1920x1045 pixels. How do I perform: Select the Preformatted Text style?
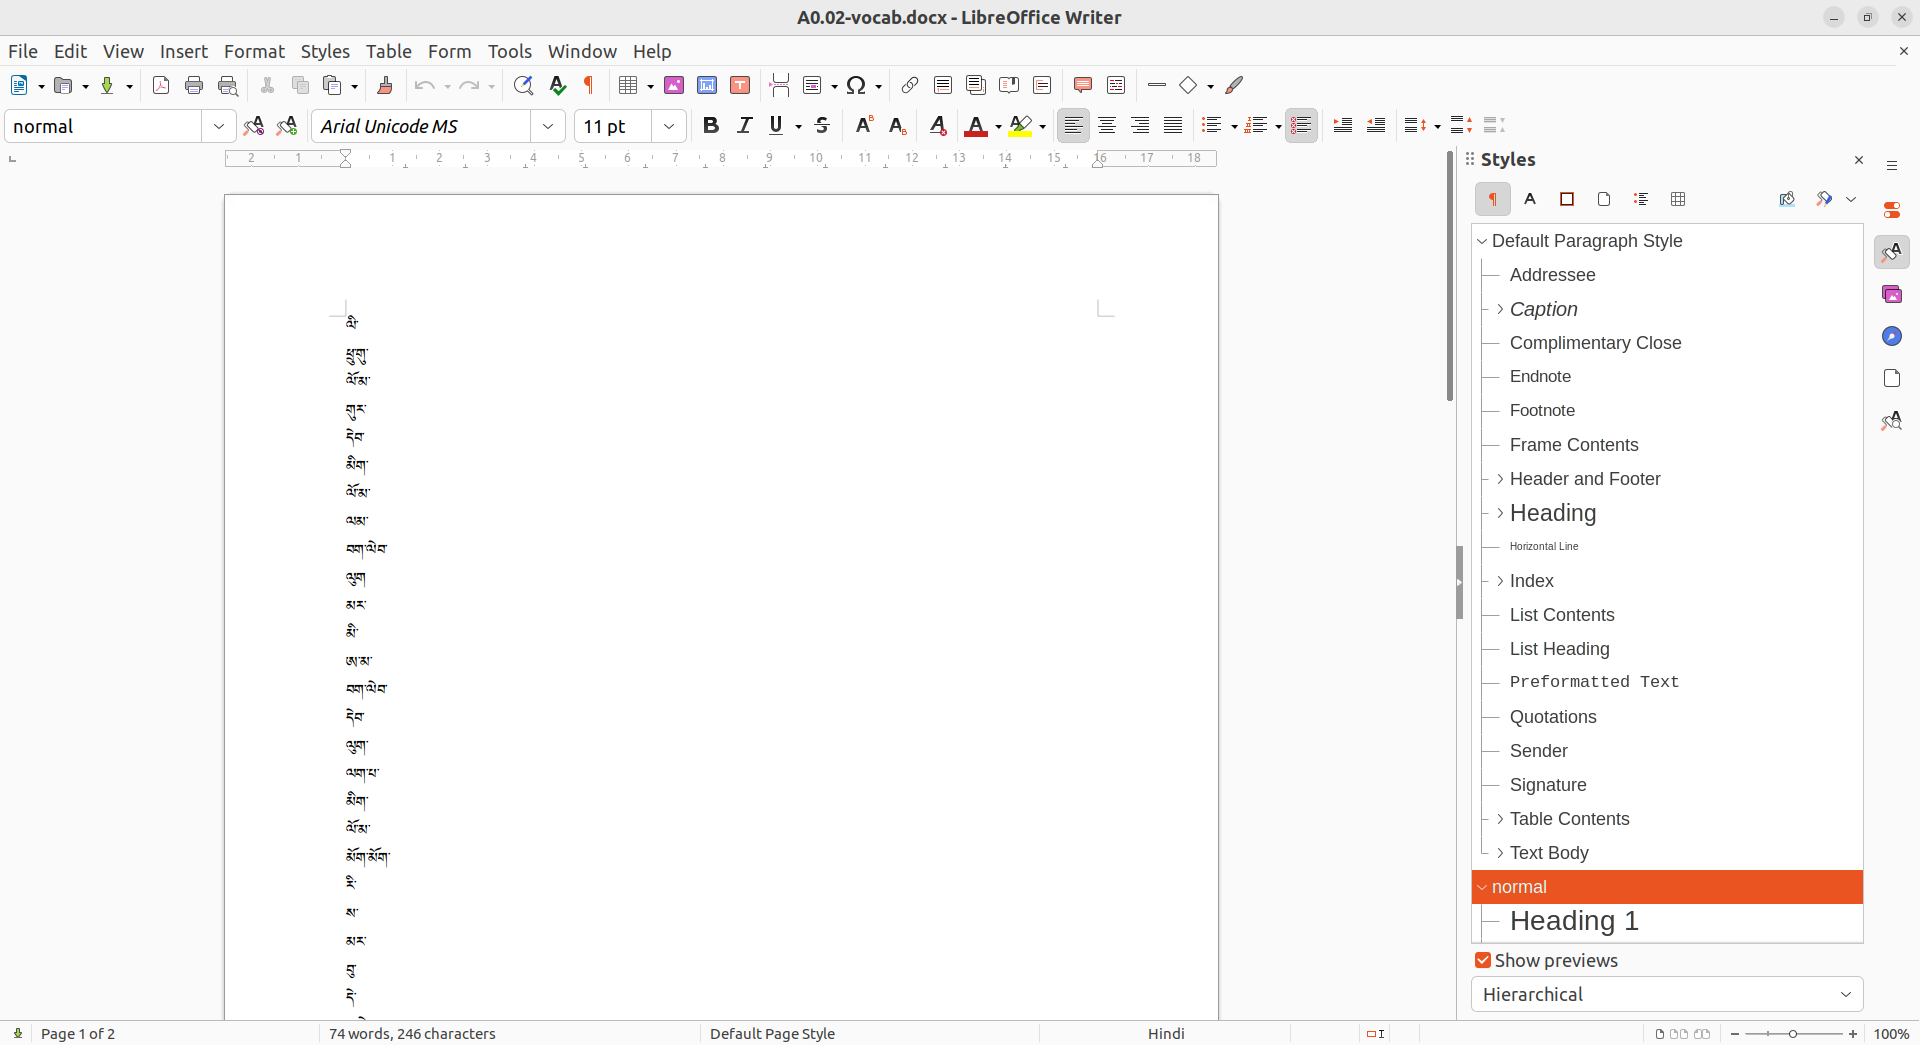[x=1594, y=682]
